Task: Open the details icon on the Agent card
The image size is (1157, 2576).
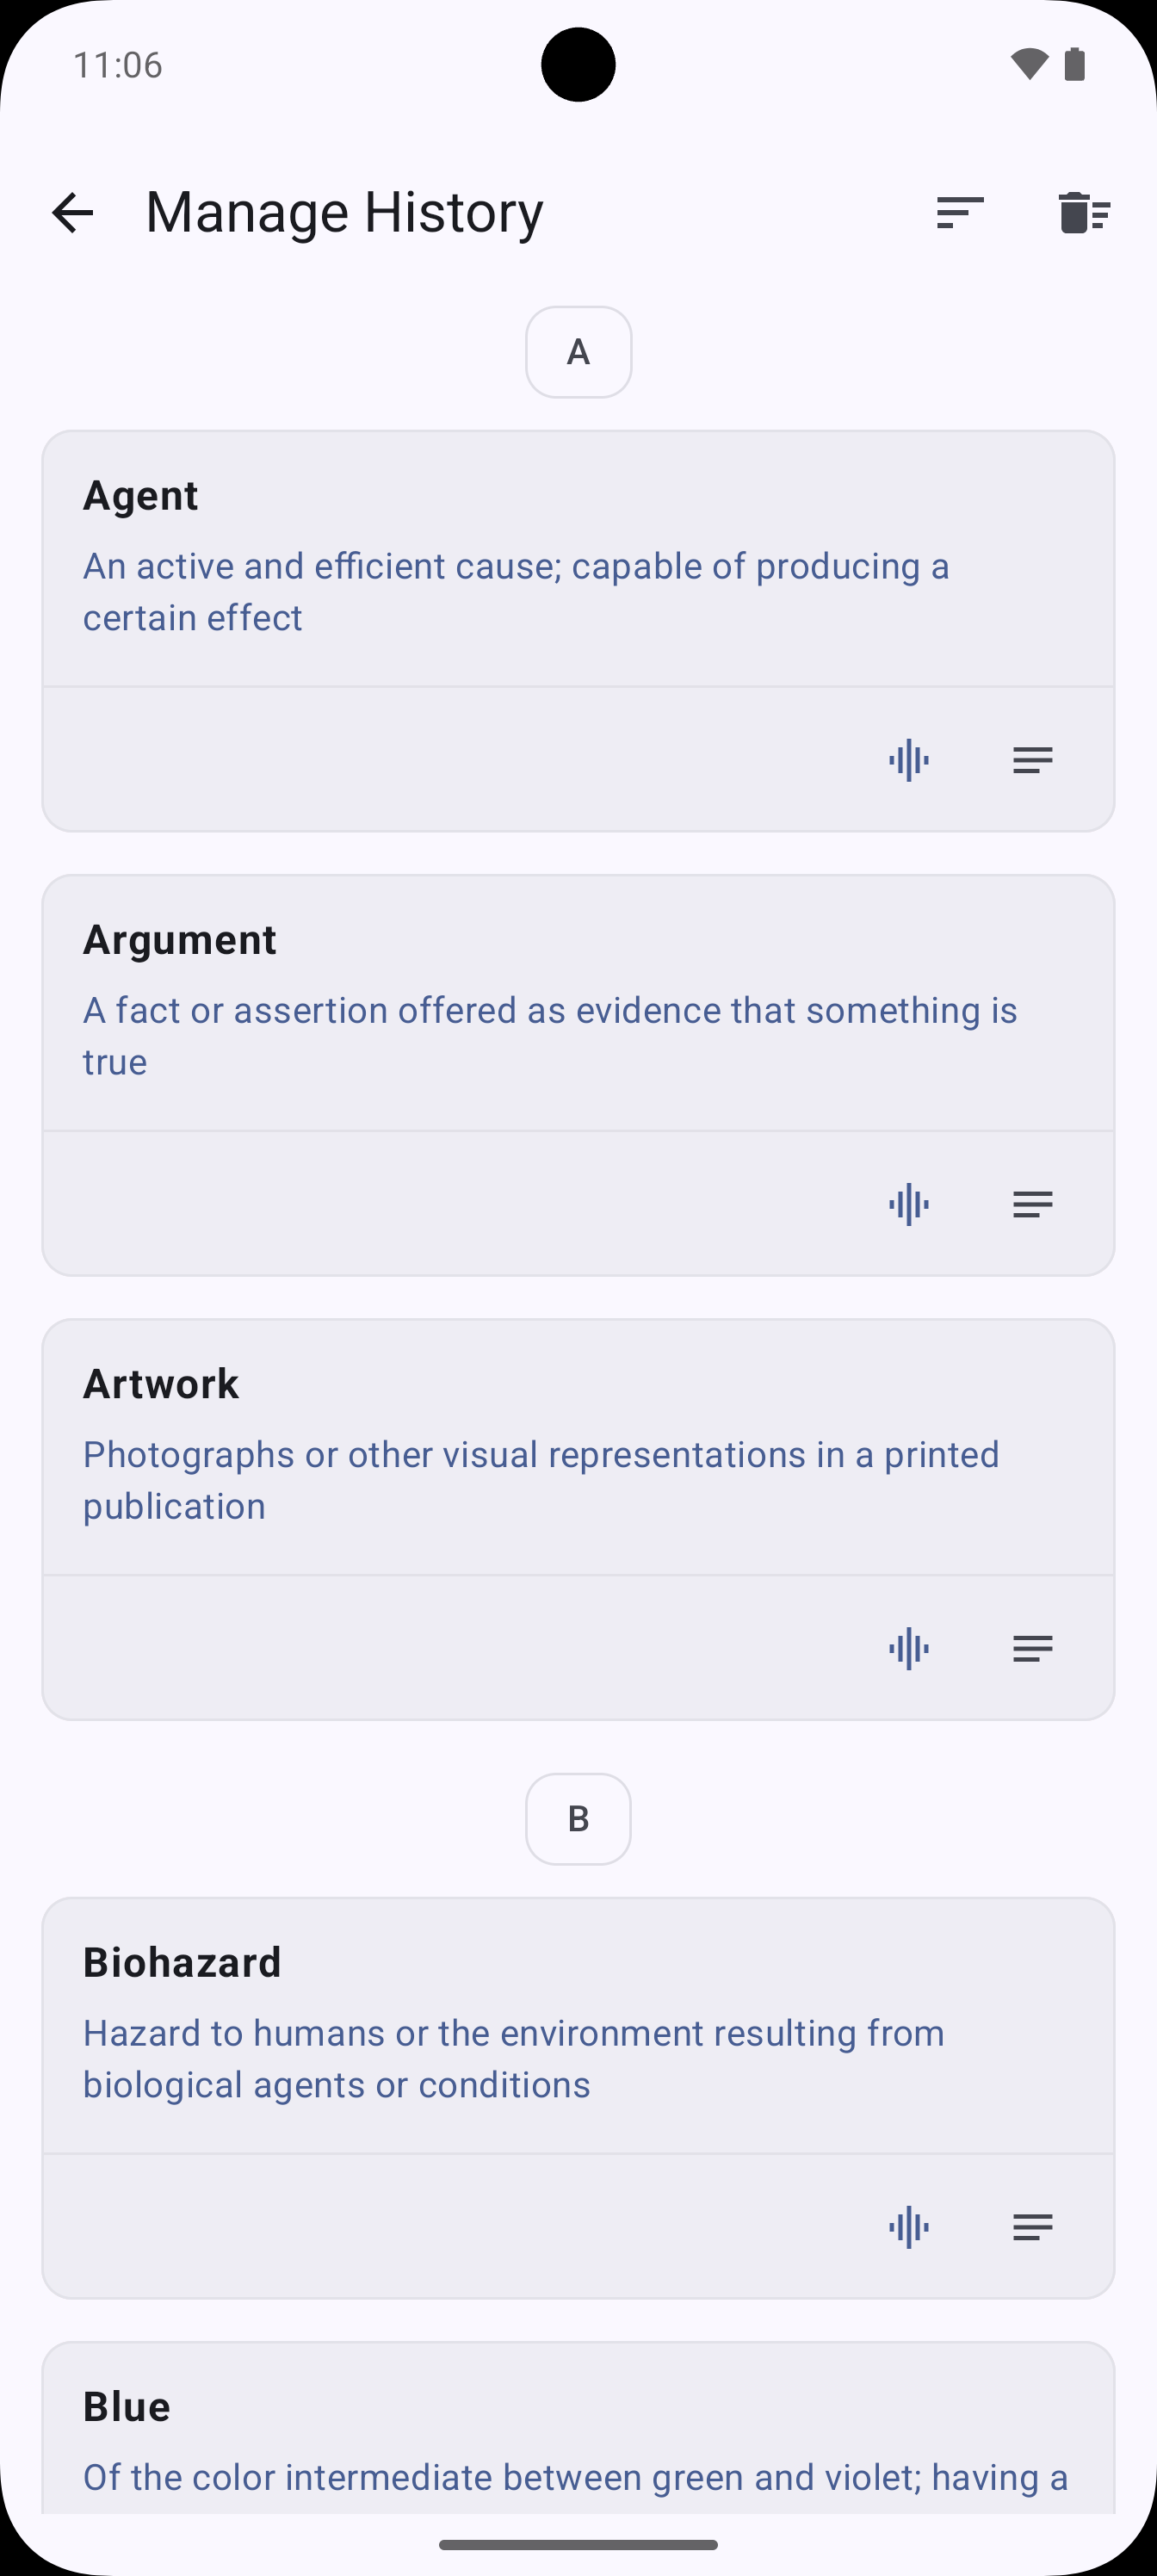Action: click(x=1031, y=760)
